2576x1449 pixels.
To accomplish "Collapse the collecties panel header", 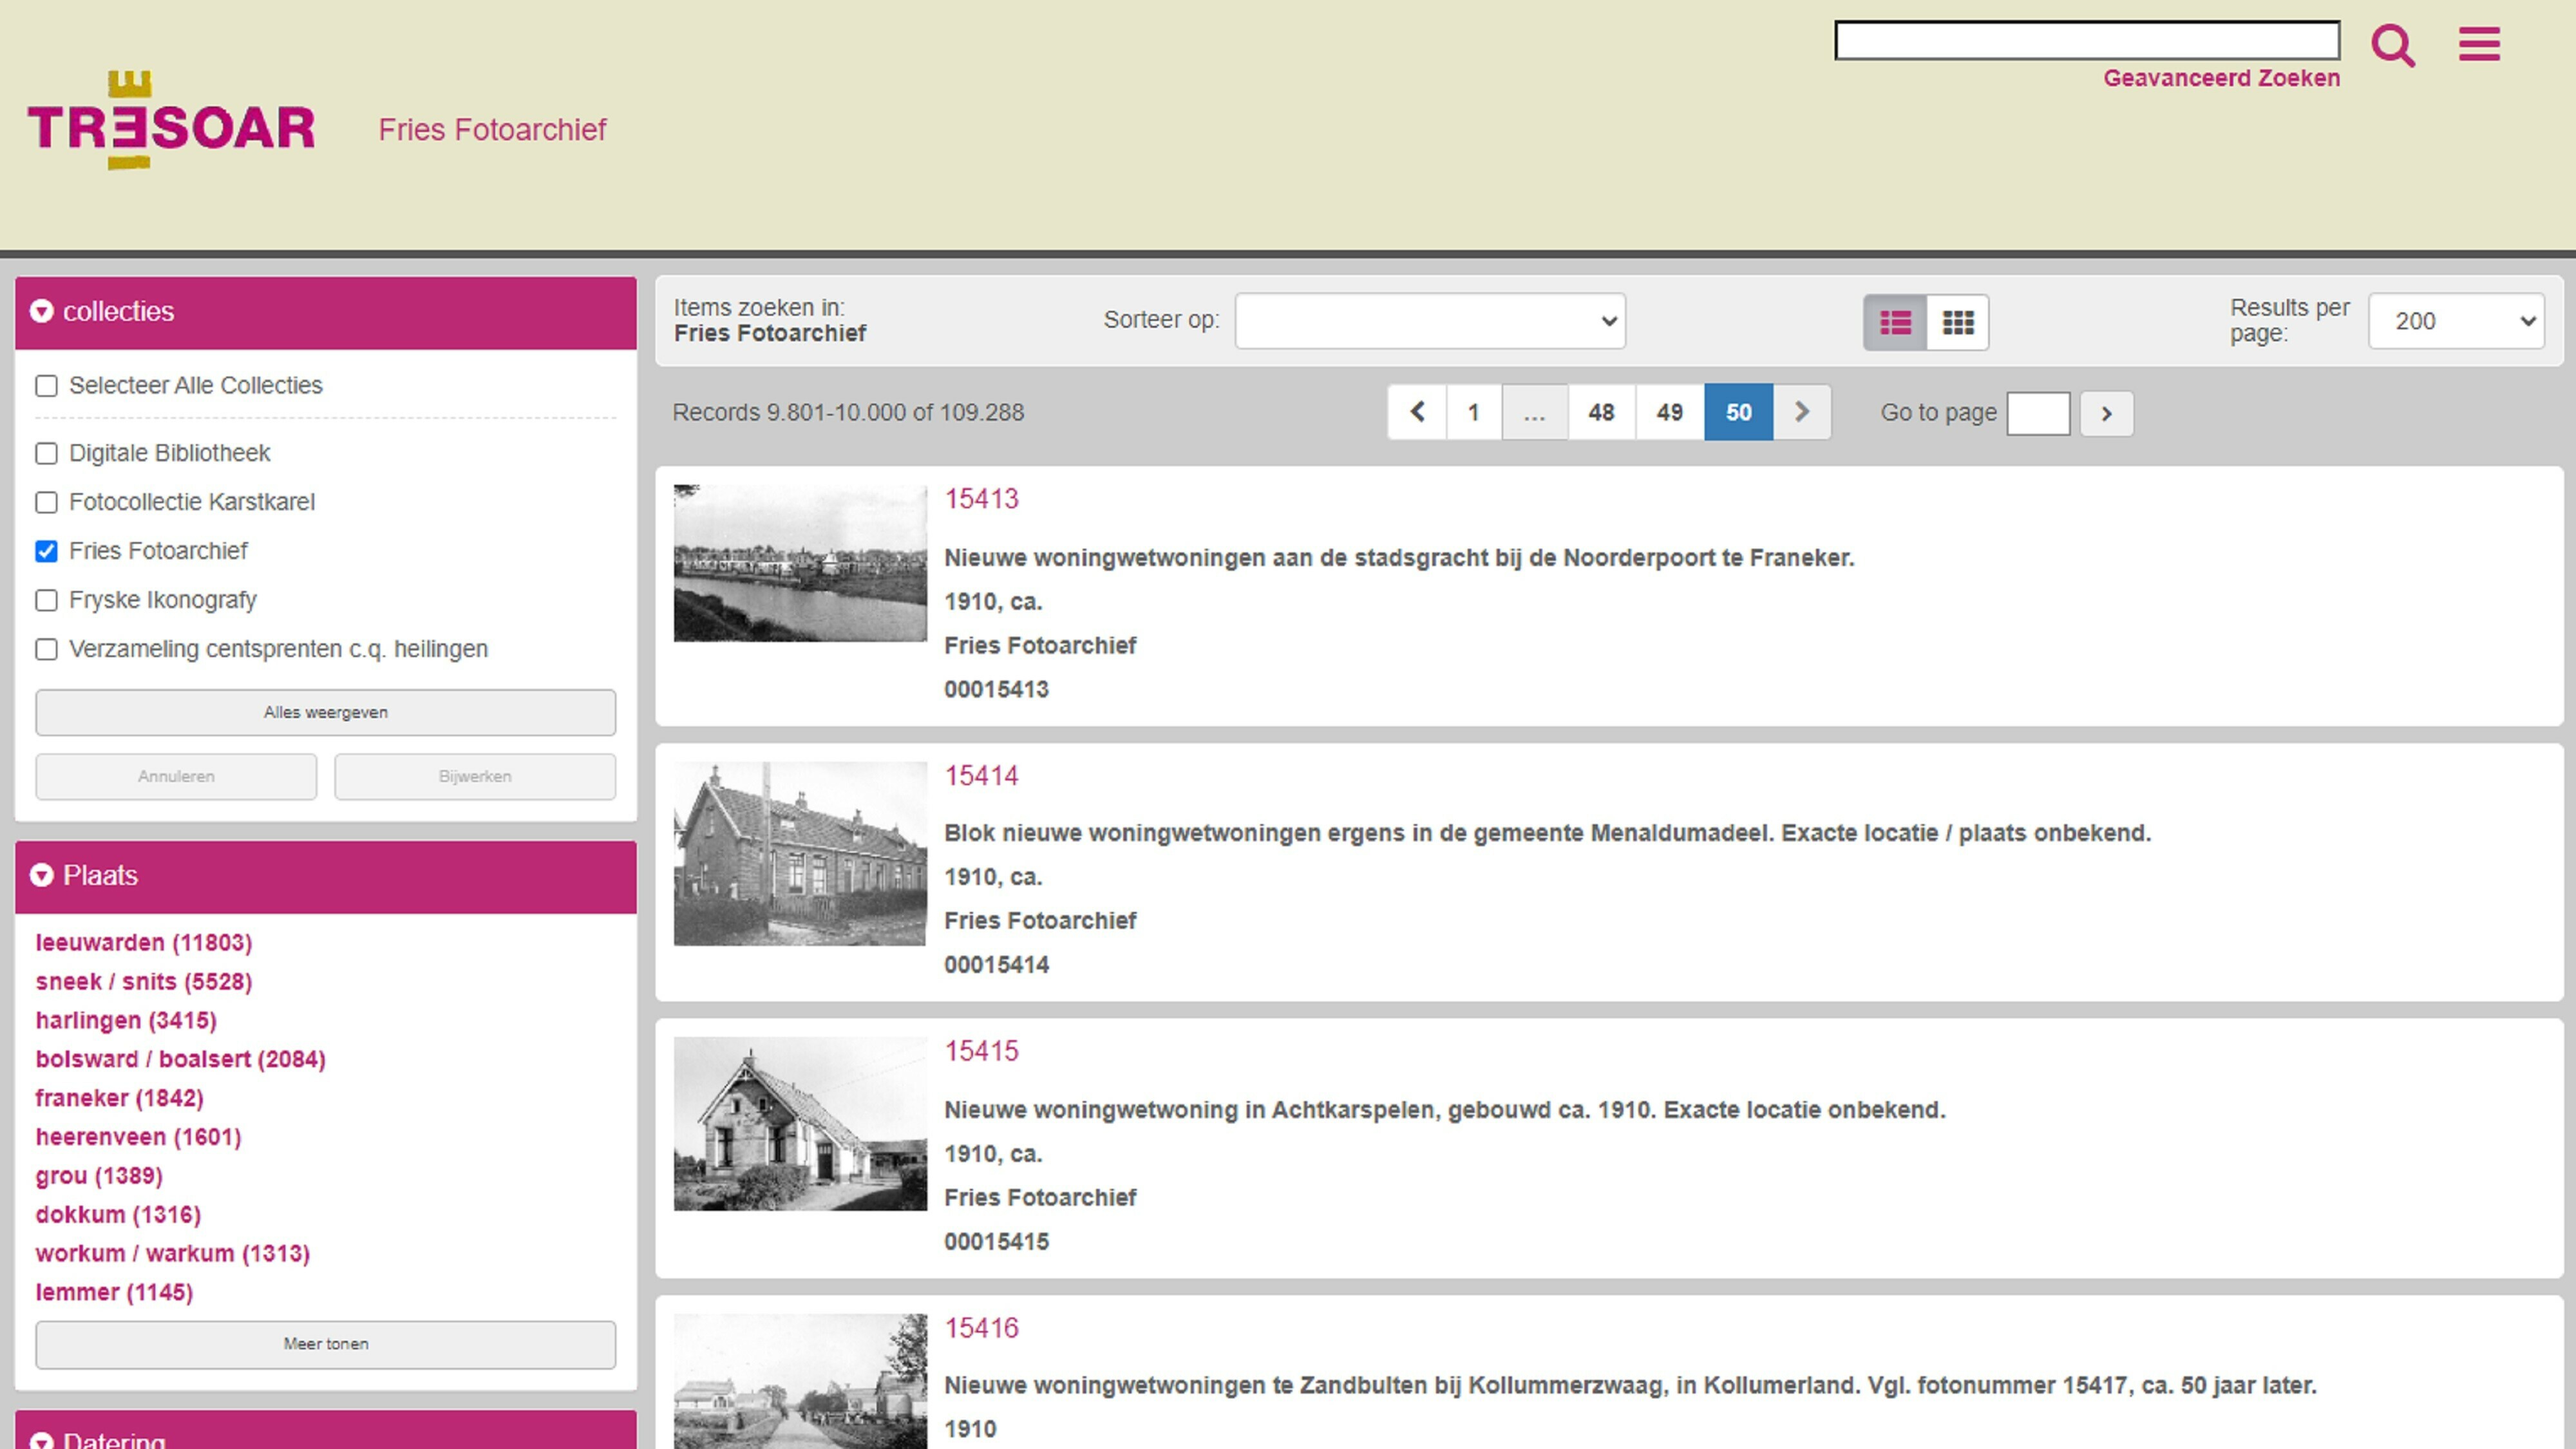I will pyautogui.click(x=325, y=312).
